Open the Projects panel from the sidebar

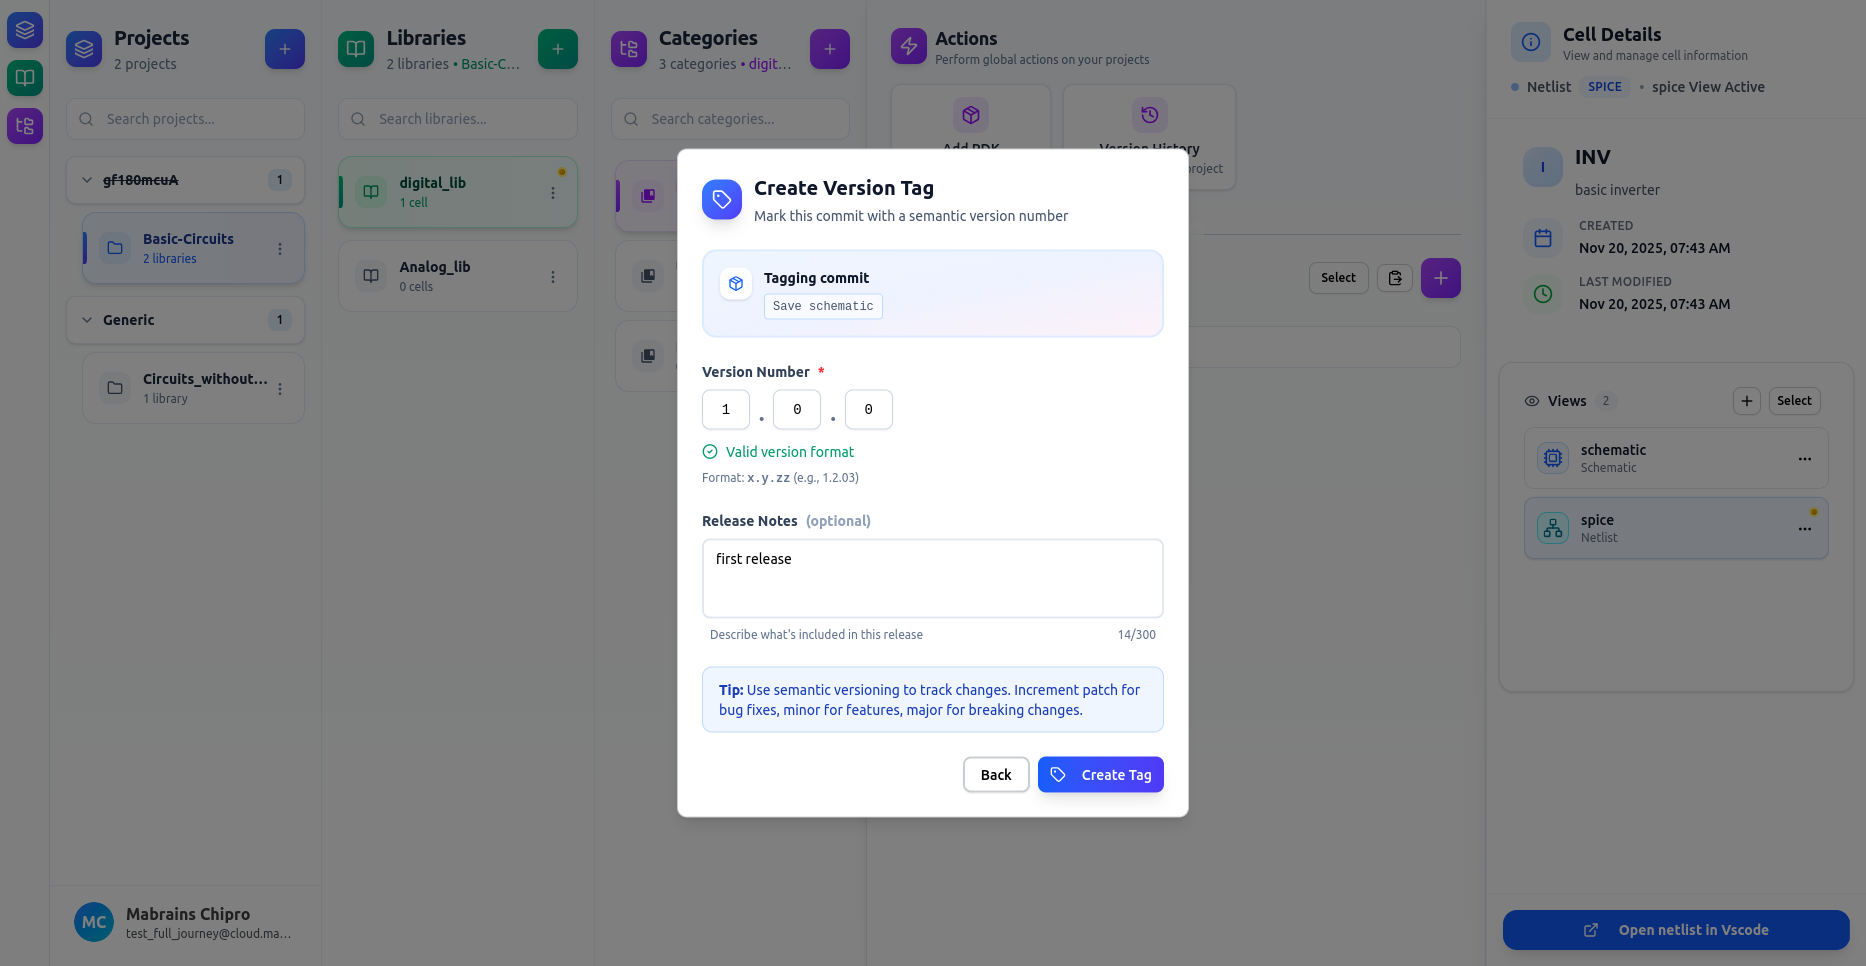pyautogui.click(x=25, y=30)
